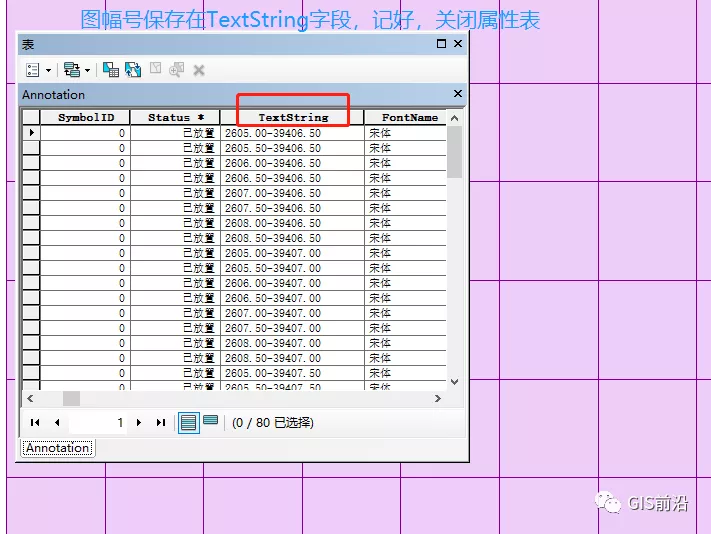The height and width of the screenshot is (534, 711).
Task: Click the Zoom To Selected icon
Action: tap(176, 70)
